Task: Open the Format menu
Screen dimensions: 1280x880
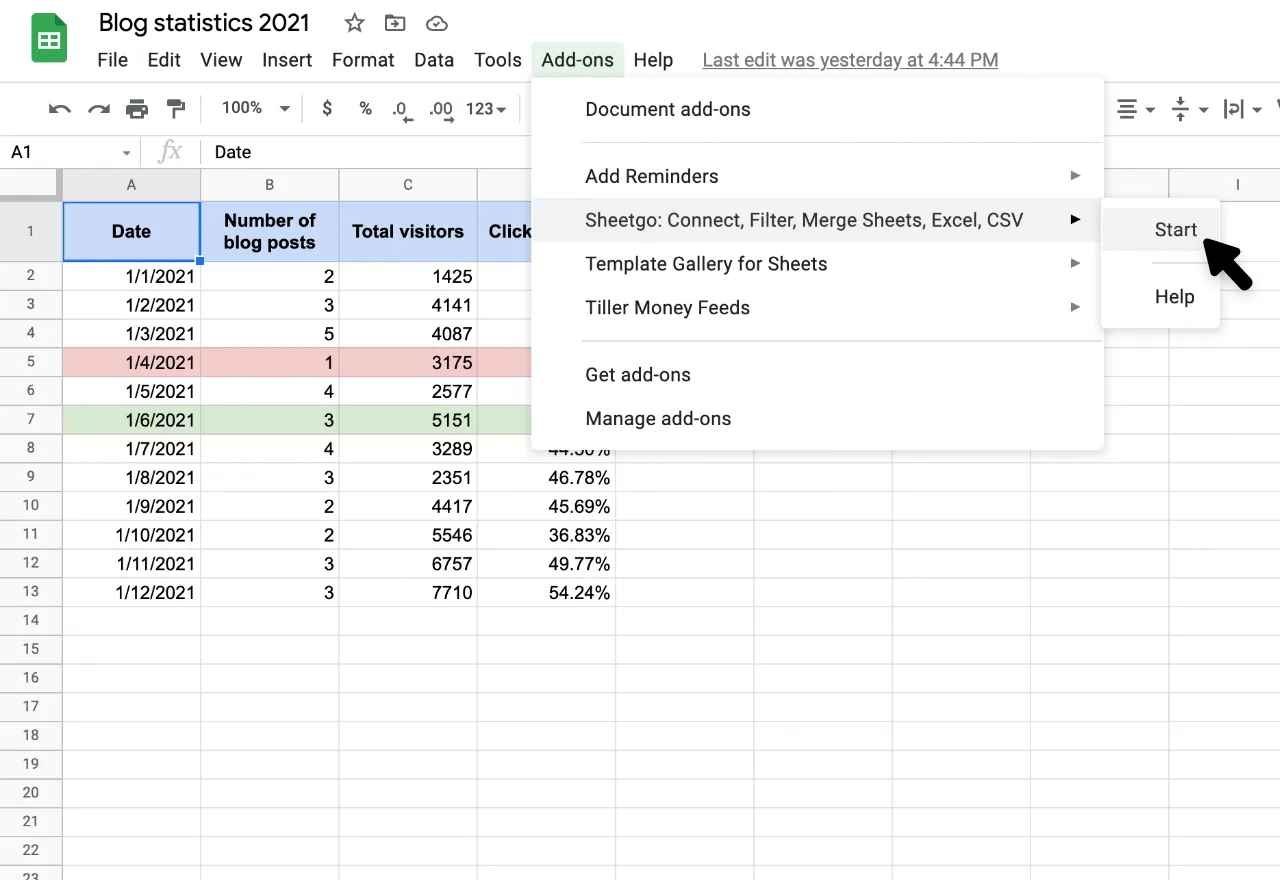Action: click(x=362, y=59)
